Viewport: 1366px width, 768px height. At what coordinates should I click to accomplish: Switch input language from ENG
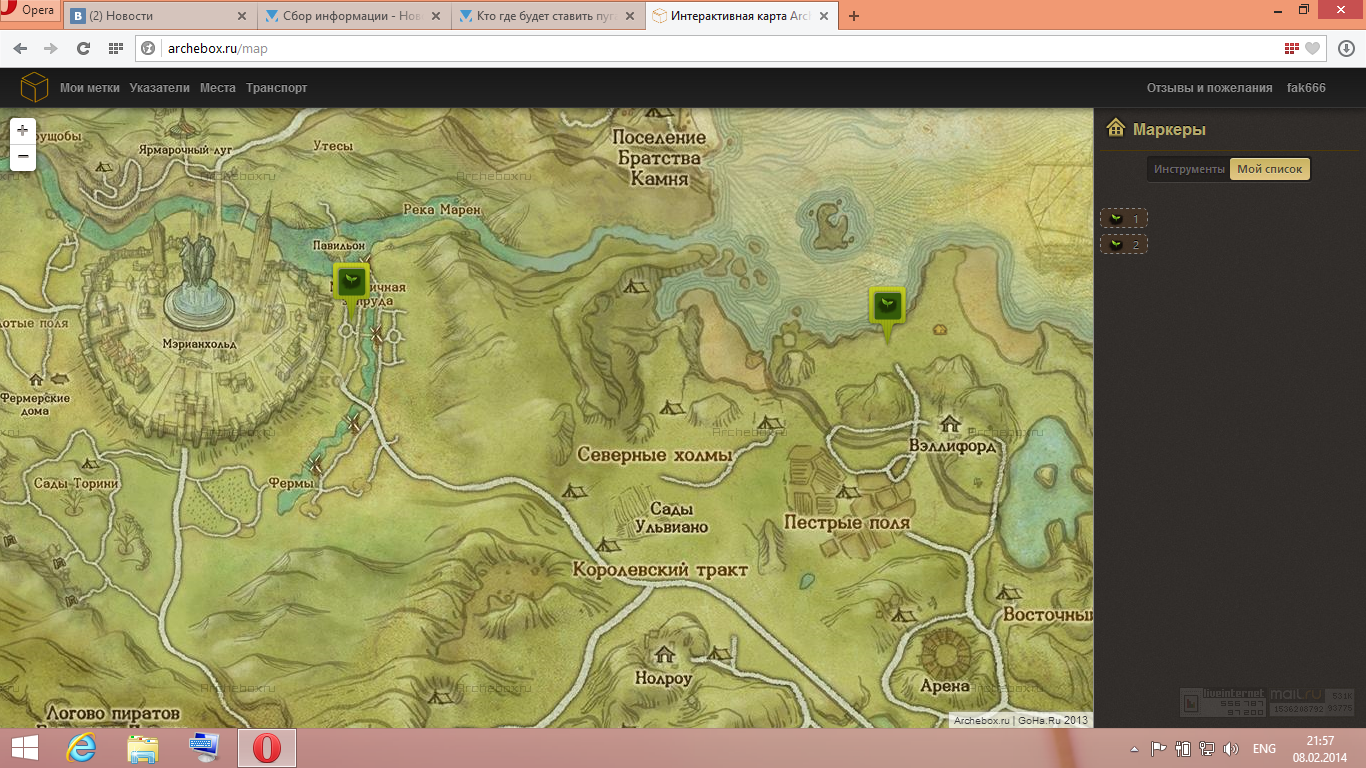[1264, 749]
